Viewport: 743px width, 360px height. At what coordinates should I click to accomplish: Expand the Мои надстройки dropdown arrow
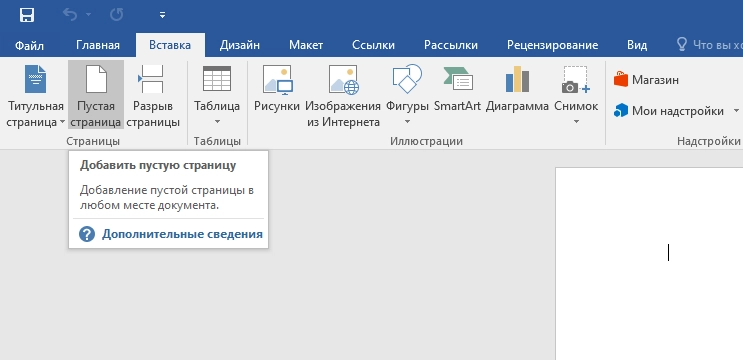click(x=736, y=111)
